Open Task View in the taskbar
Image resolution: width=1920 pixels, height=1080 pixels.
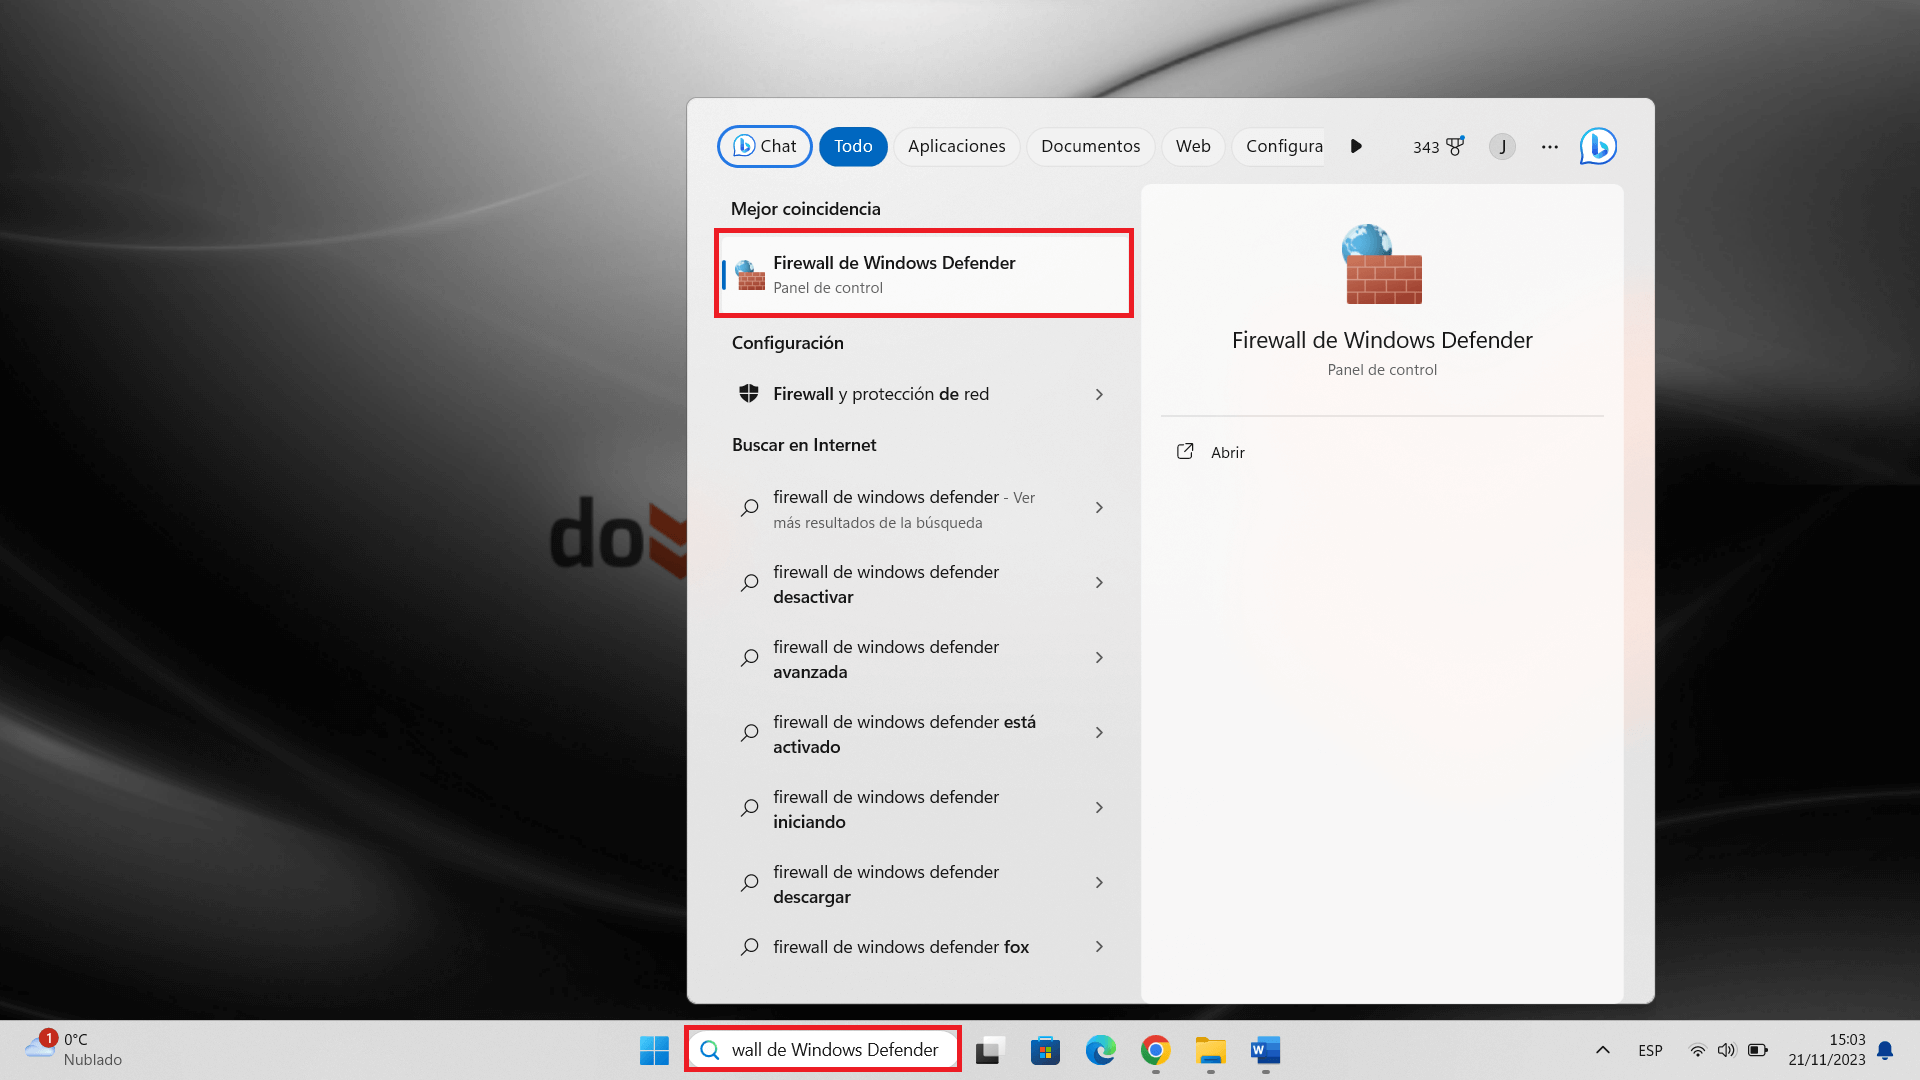point(990,1050)
